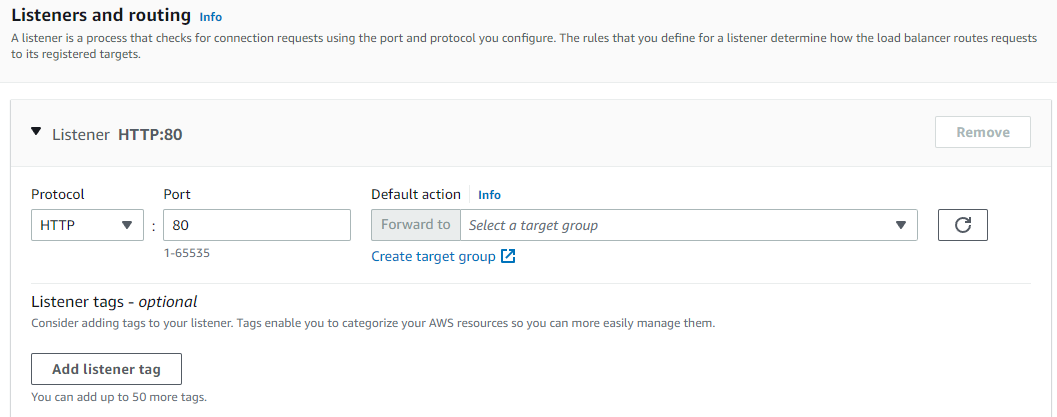Click the Protocol field label
This screenshot has height=417, width=1057.
pos(58,195)
